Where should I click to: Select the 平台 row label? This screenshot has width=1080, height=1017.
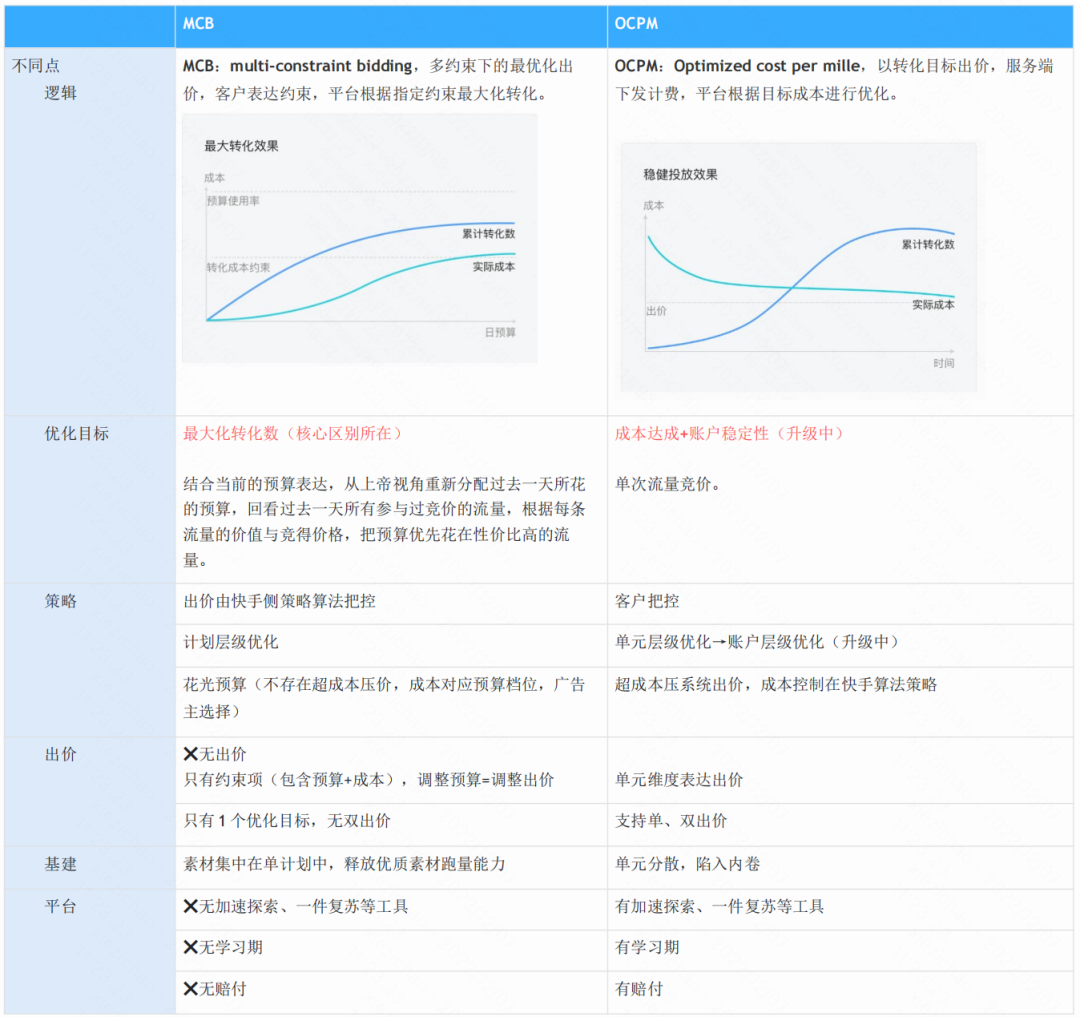point(61,906)
